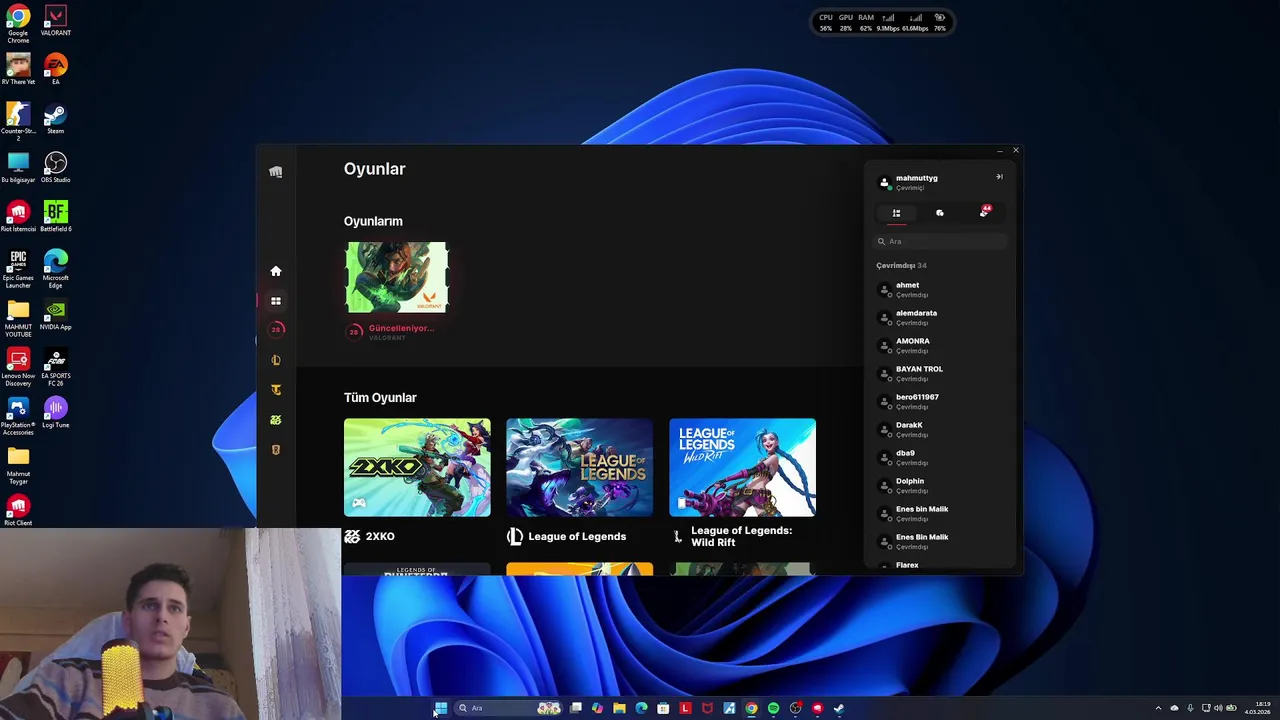Collapse the social panel arrow
Screen dimensions: 1280x720
(x=999, y=177)
